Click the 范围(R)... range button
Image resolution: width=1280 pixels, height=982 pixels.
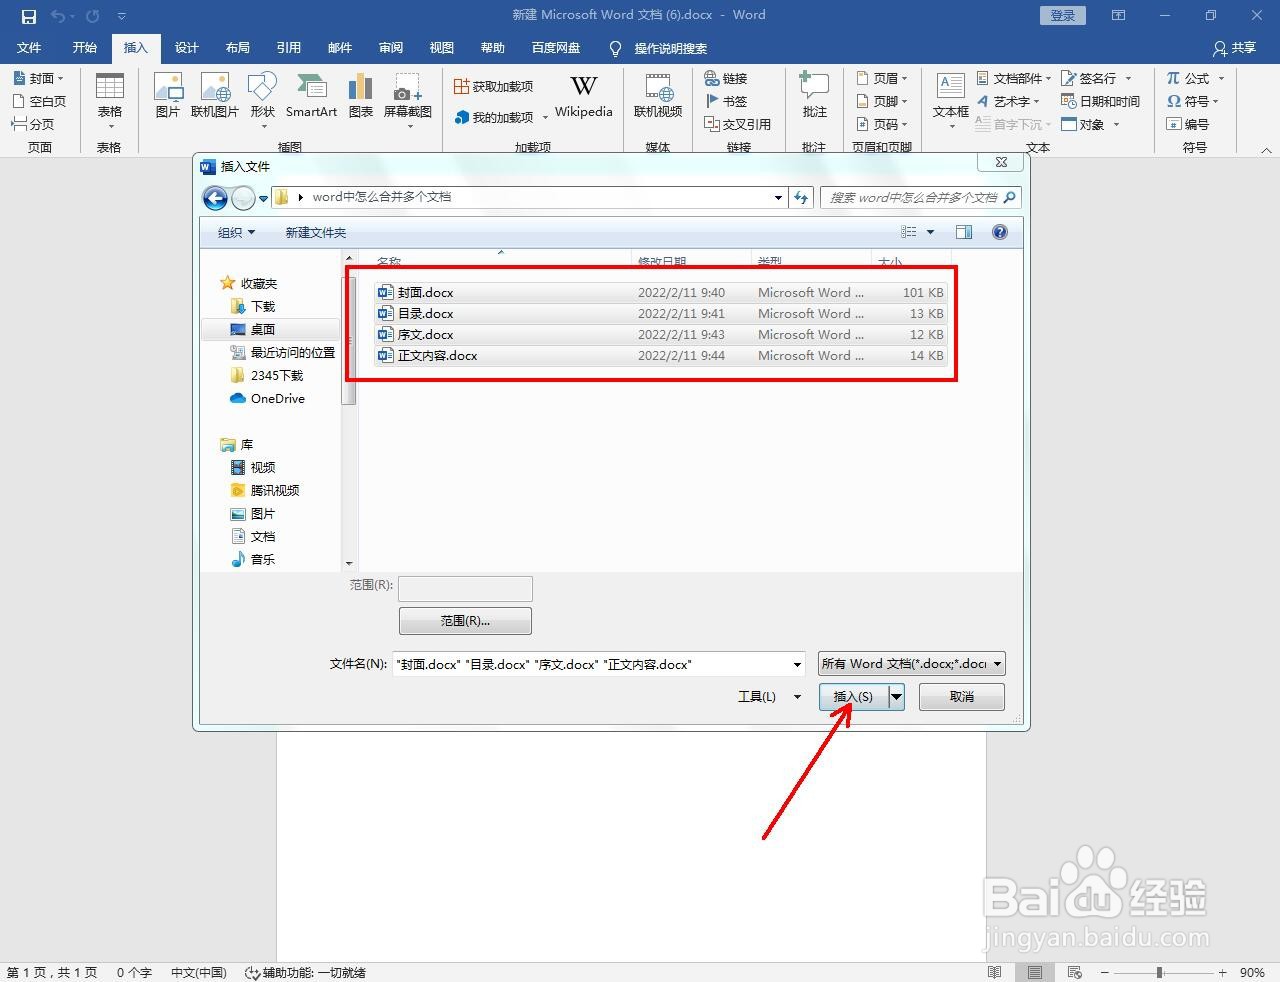click(465, 621)
